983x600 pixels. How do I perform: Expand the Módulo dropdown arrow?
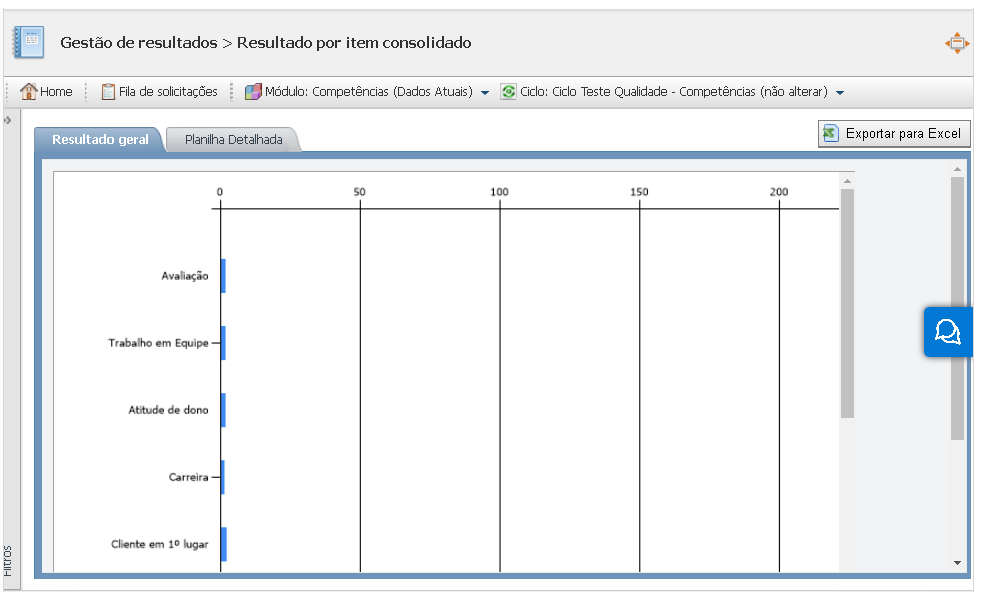485,92
